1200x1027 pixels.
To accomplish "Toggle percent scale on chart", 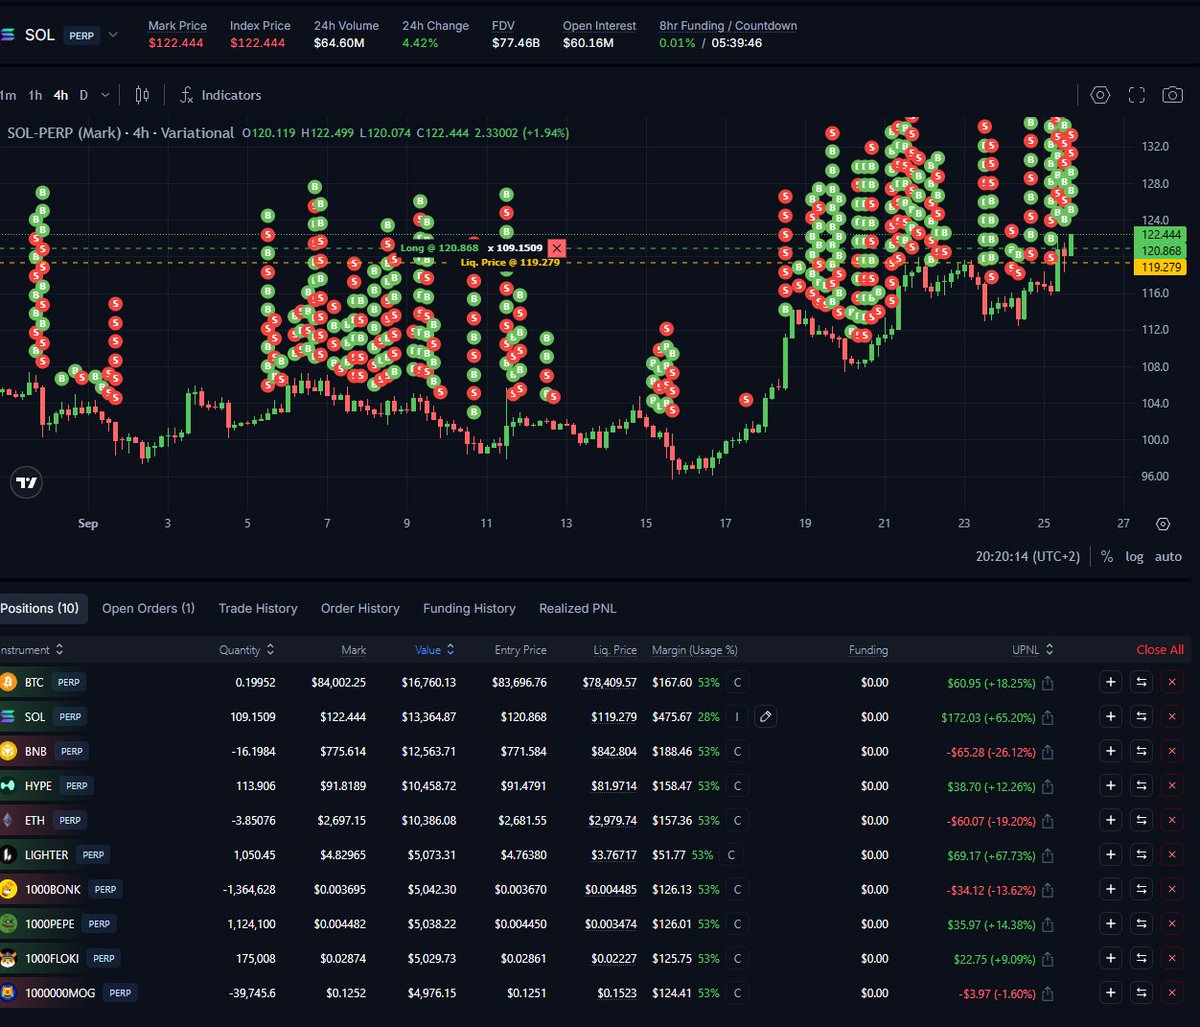I will (1107, 556).
